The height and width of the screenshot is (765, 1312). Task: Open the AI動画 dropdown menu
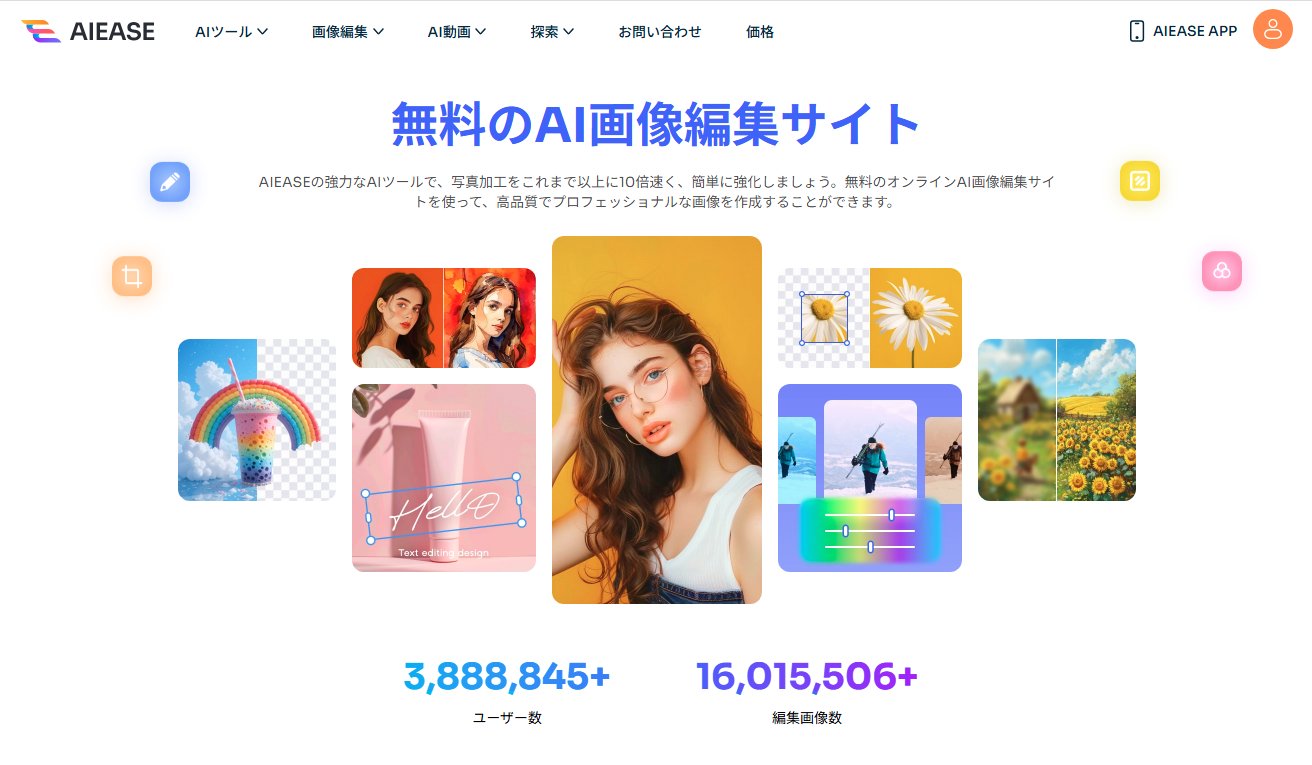pos(457,31)
